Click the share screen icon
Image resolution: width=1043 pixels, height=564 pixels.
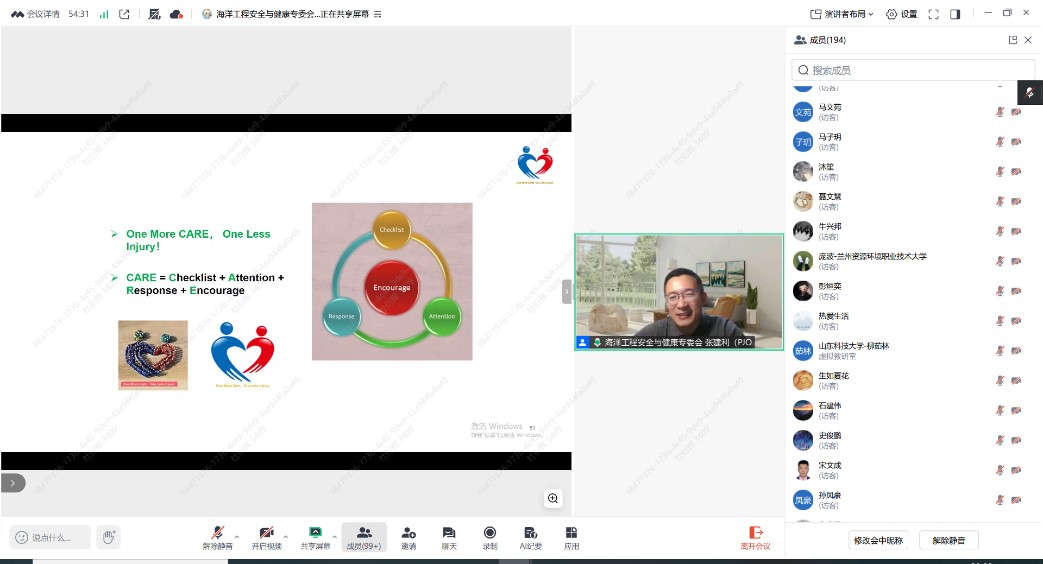tap(315, 534)
